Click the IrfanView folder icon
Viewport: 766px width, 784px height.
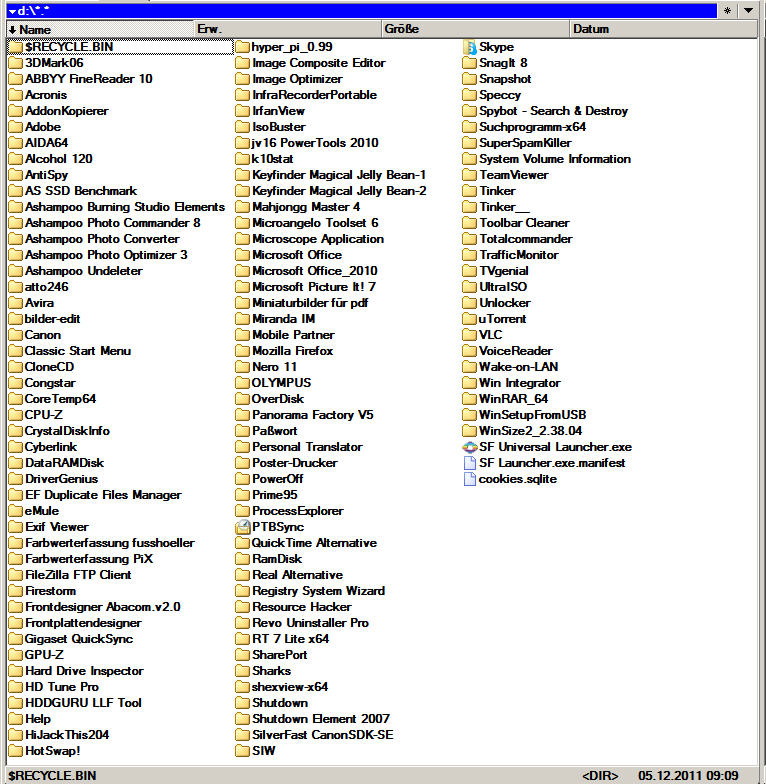242,111
